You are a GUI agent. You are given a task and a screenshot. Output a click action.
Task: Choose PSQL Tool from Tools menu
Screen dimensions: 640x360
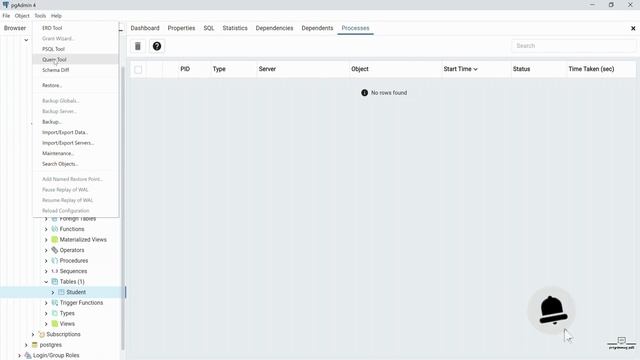pos(76,49)
